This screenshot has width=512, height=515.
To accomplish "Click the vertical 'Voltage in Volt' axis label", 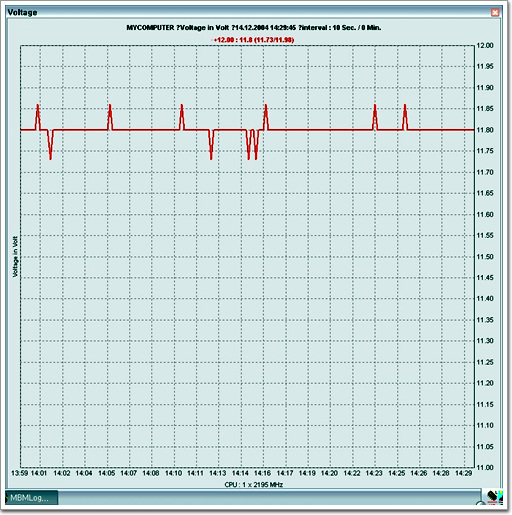I will pyautogui.click(x=15, y=256).
